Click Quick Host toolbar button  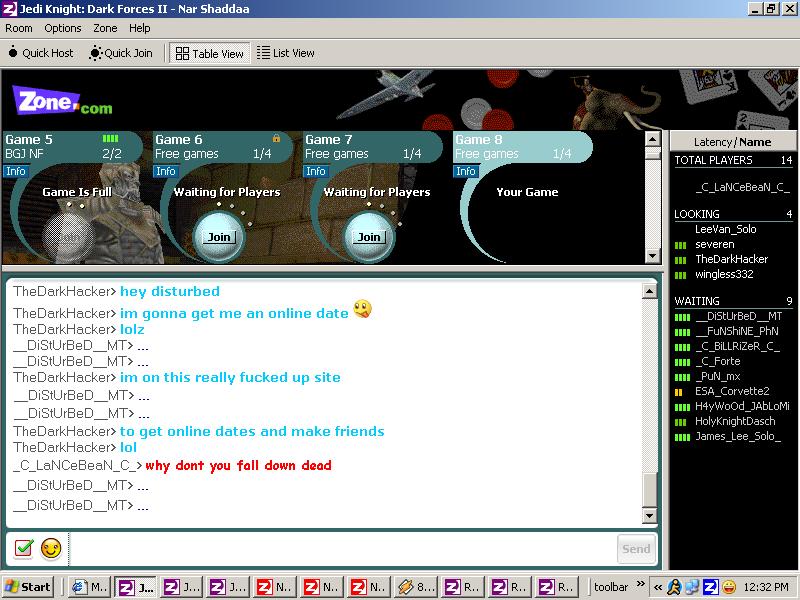click(x=41, y=53)
